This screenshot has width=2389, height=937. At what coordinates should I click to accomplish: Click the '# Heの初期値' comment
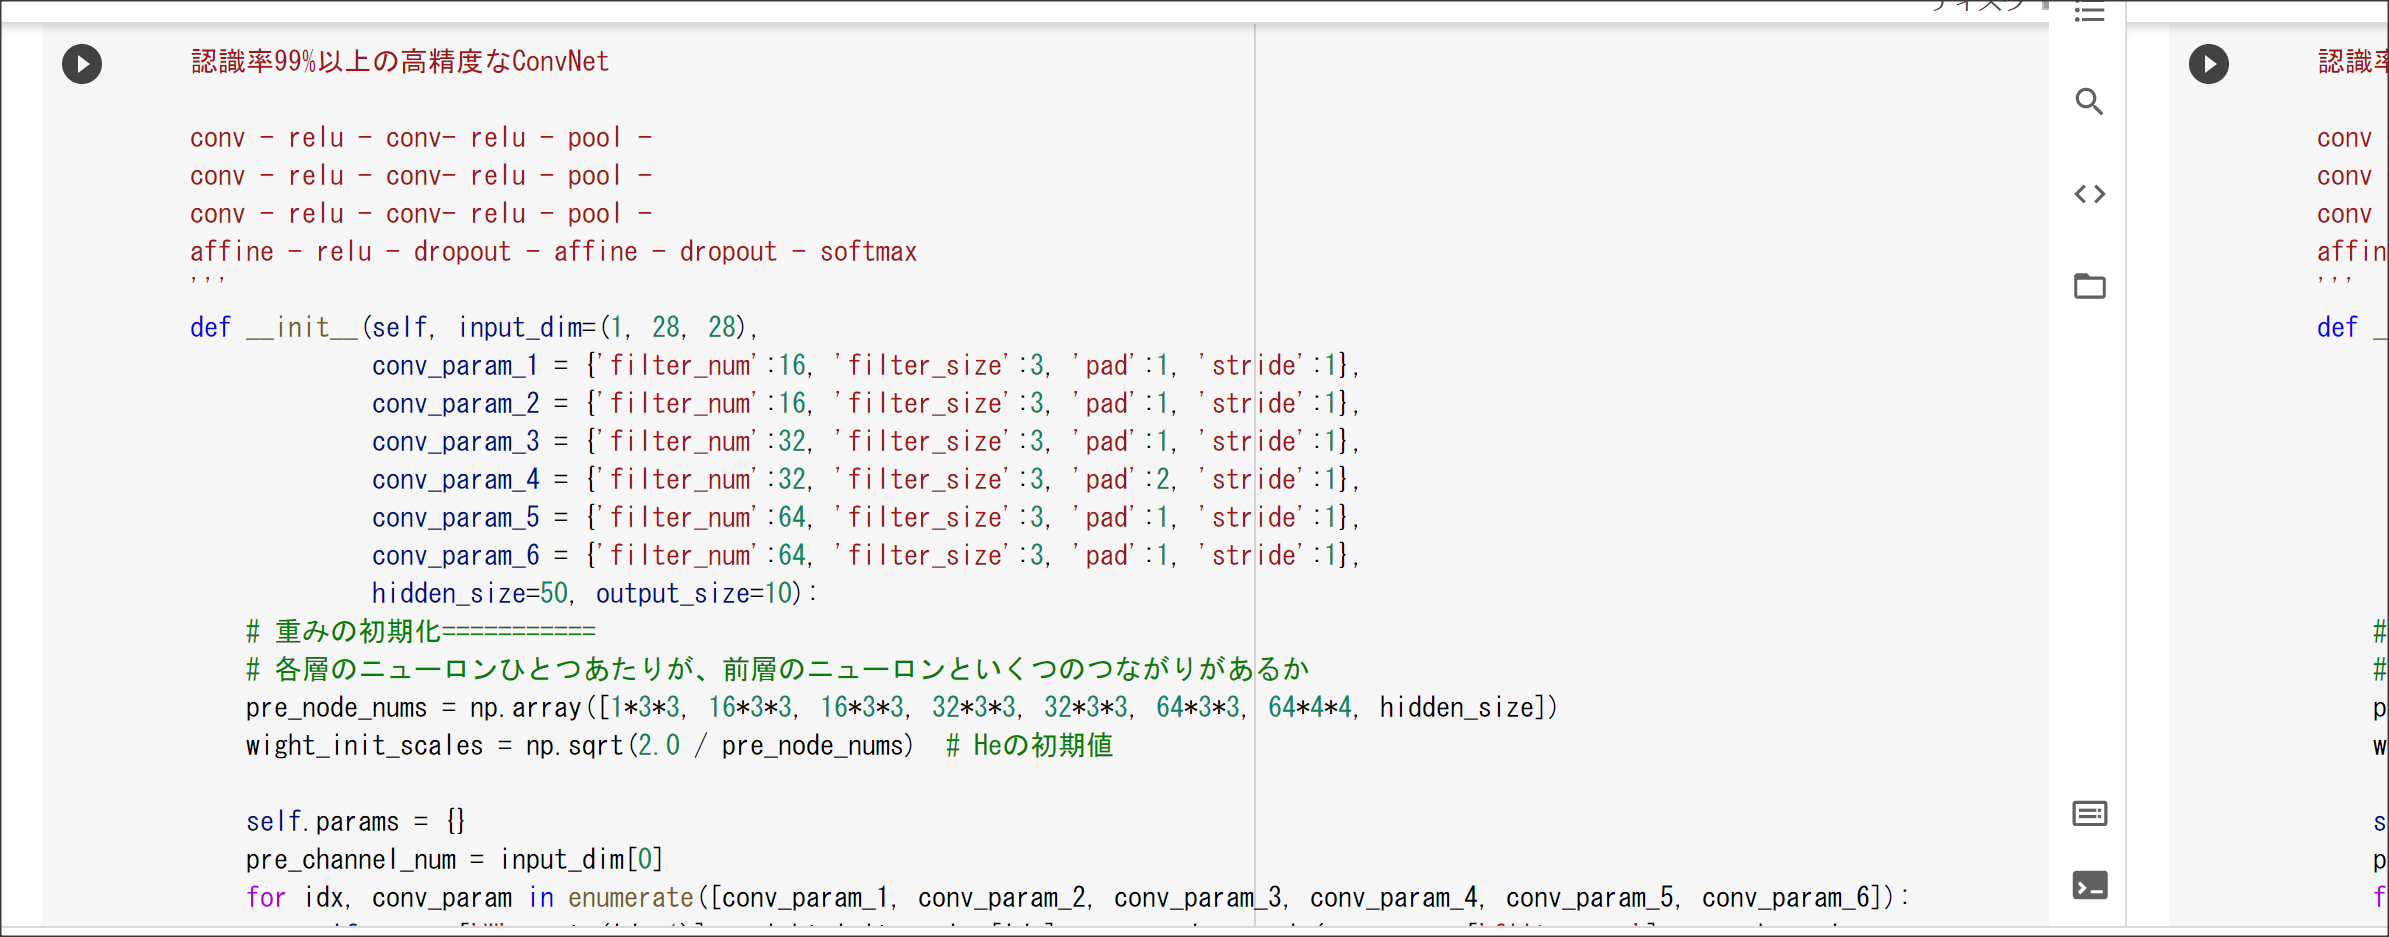point(1029,746)
